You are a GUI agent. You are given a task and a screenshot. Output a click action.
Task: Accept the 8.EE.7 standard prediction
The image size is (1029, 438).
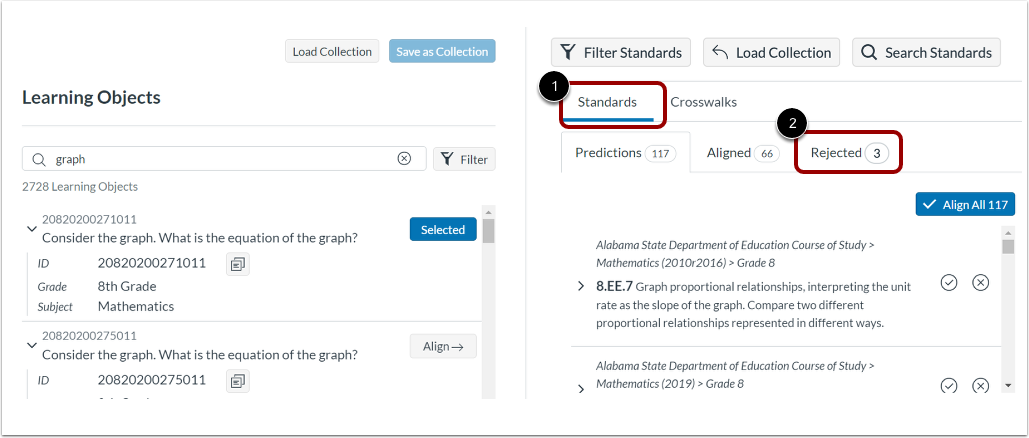pyautogui.click(x=949, y=283)
